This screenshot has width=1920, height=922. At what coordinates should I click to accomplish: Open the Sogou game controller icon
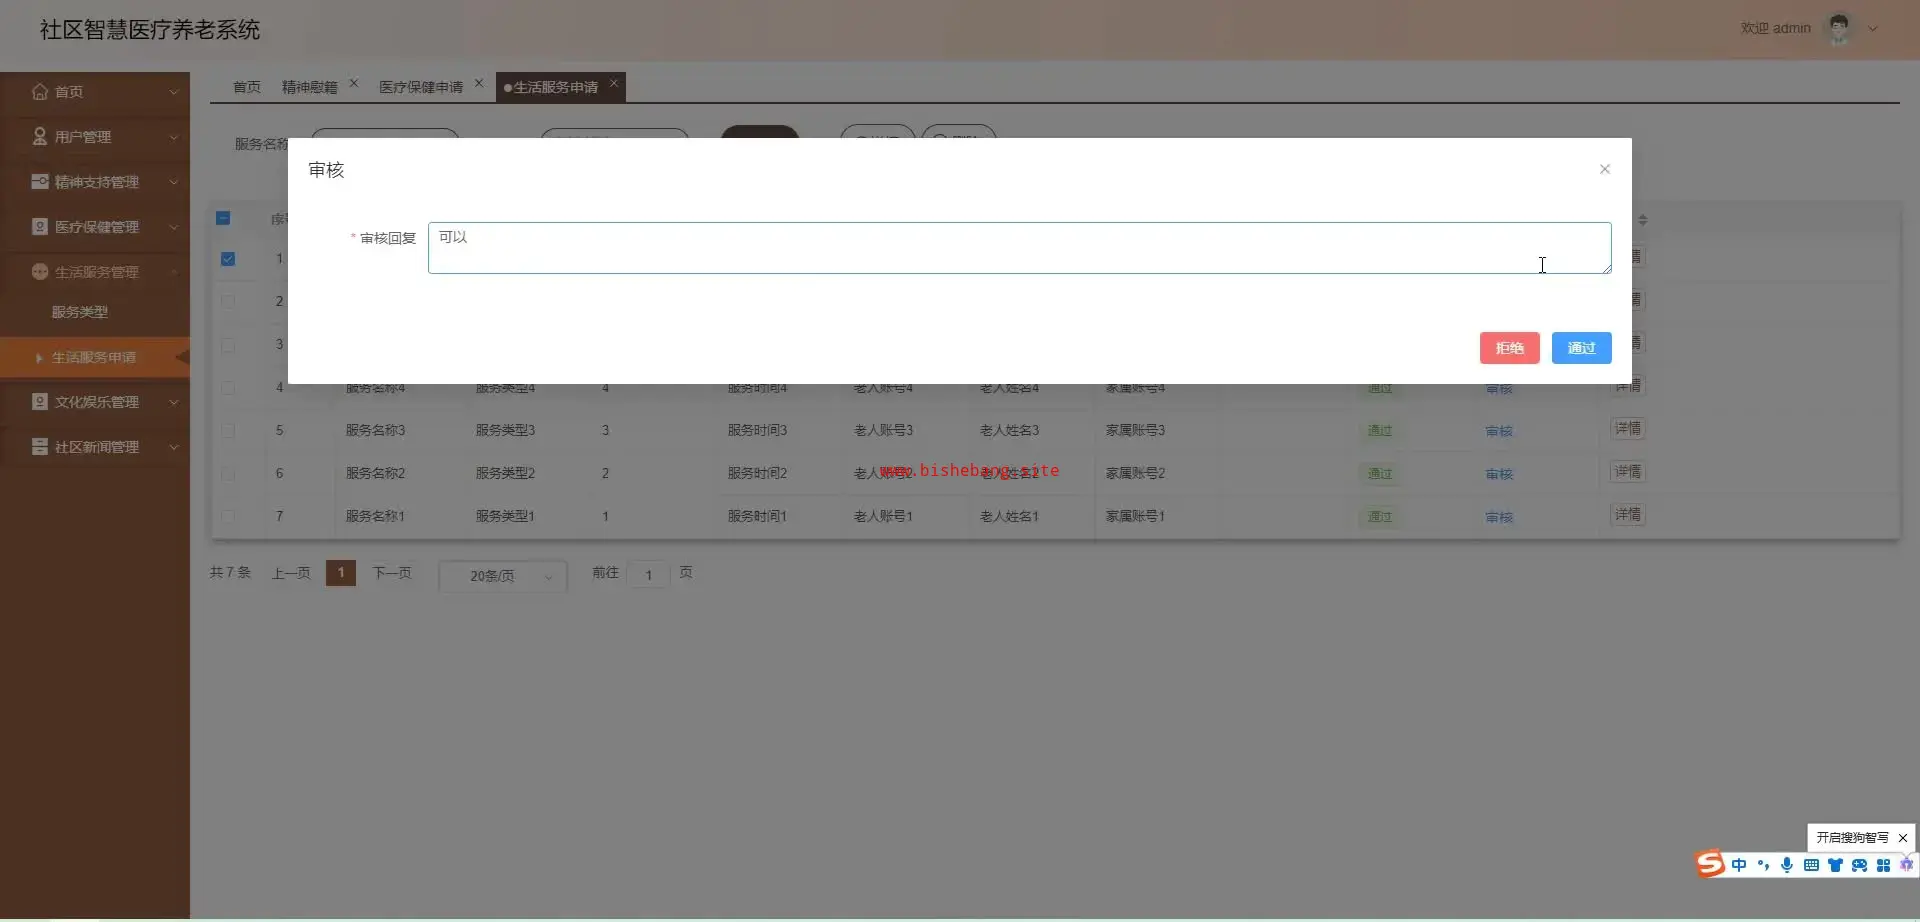(x=1859, y=865)
